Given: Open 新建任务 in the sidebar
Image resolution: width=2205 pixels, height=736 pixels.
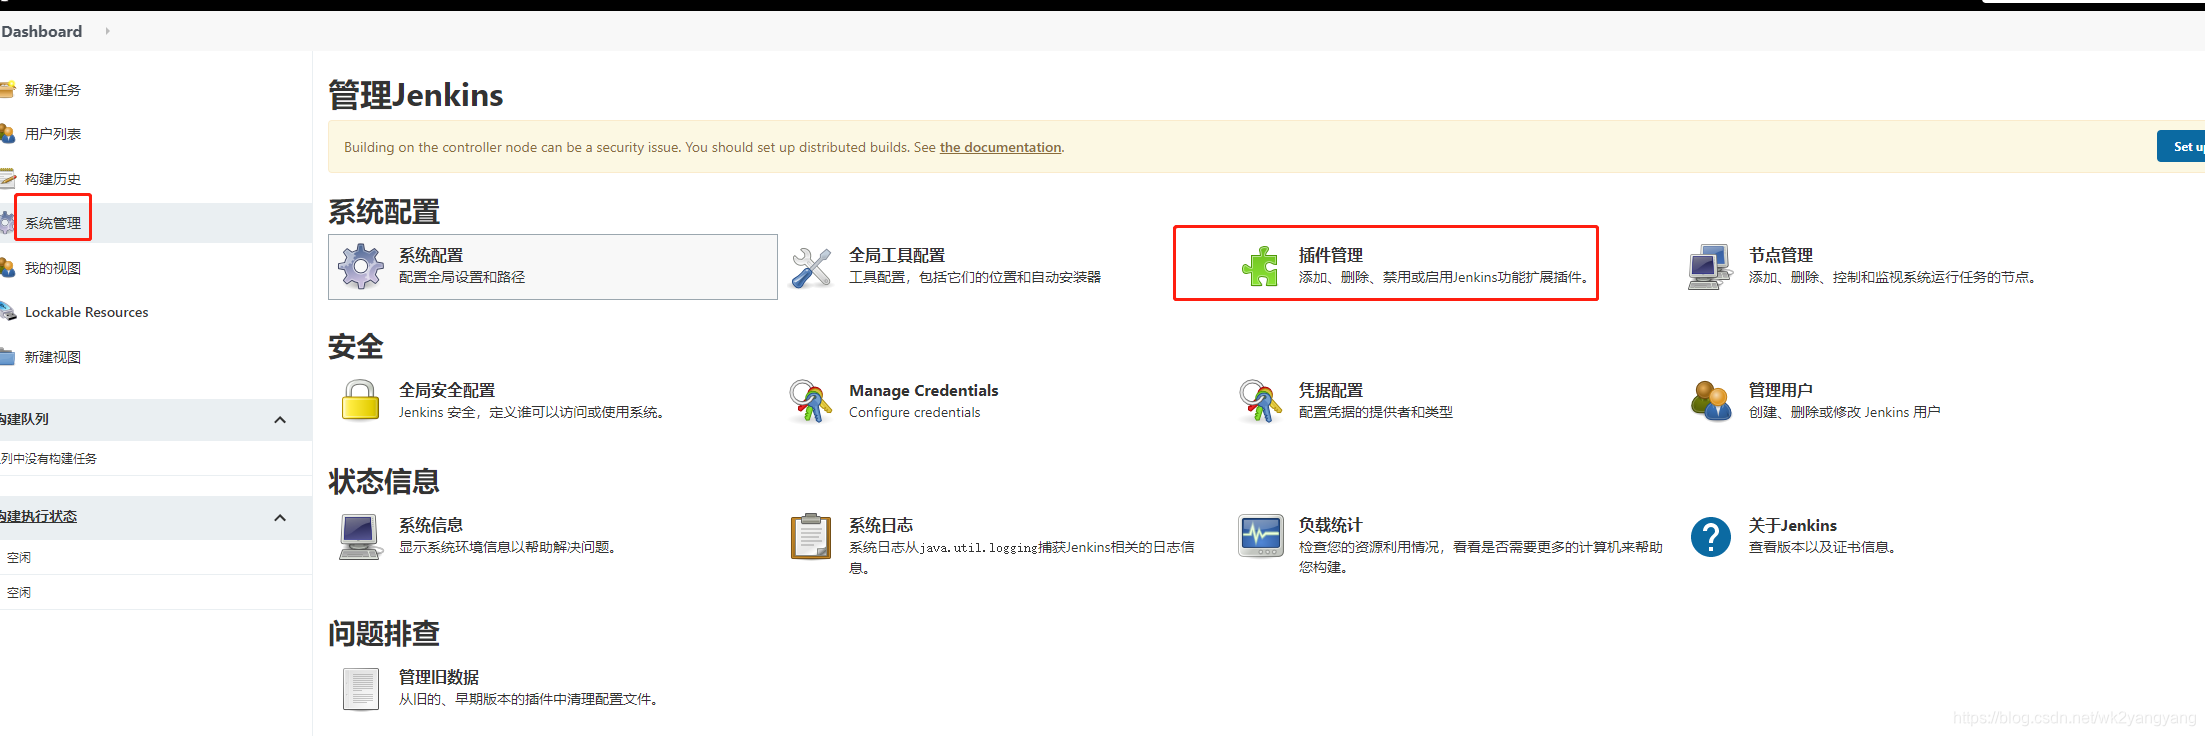Looking at the screenshot, I should point(53,90).
